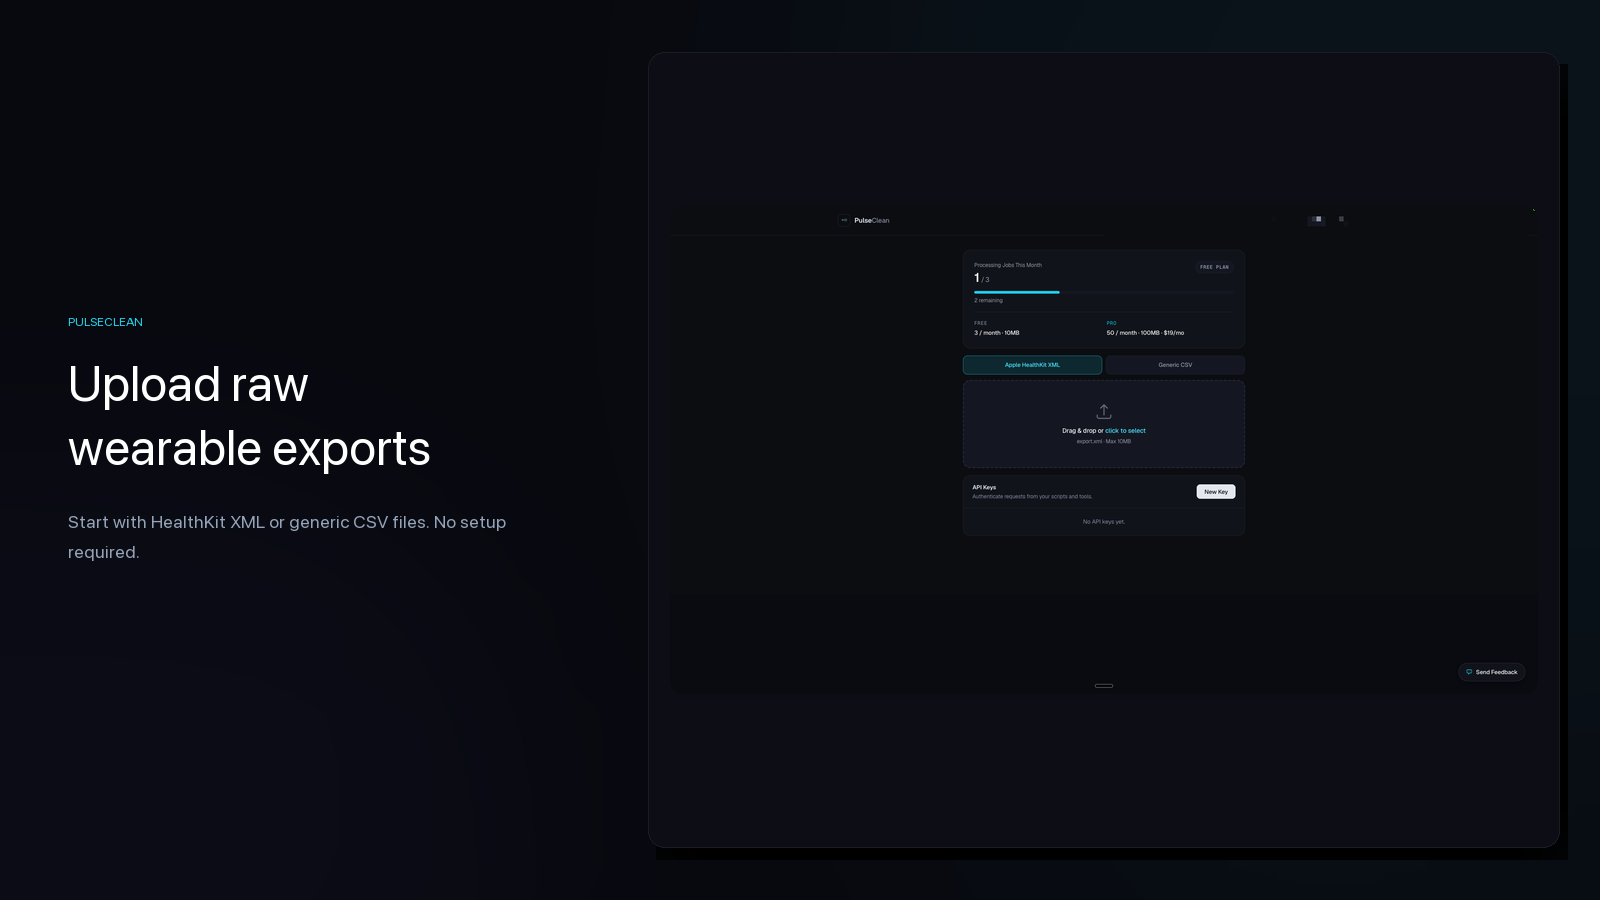Click the PulseClean logo icon in header

click(844, 220)
